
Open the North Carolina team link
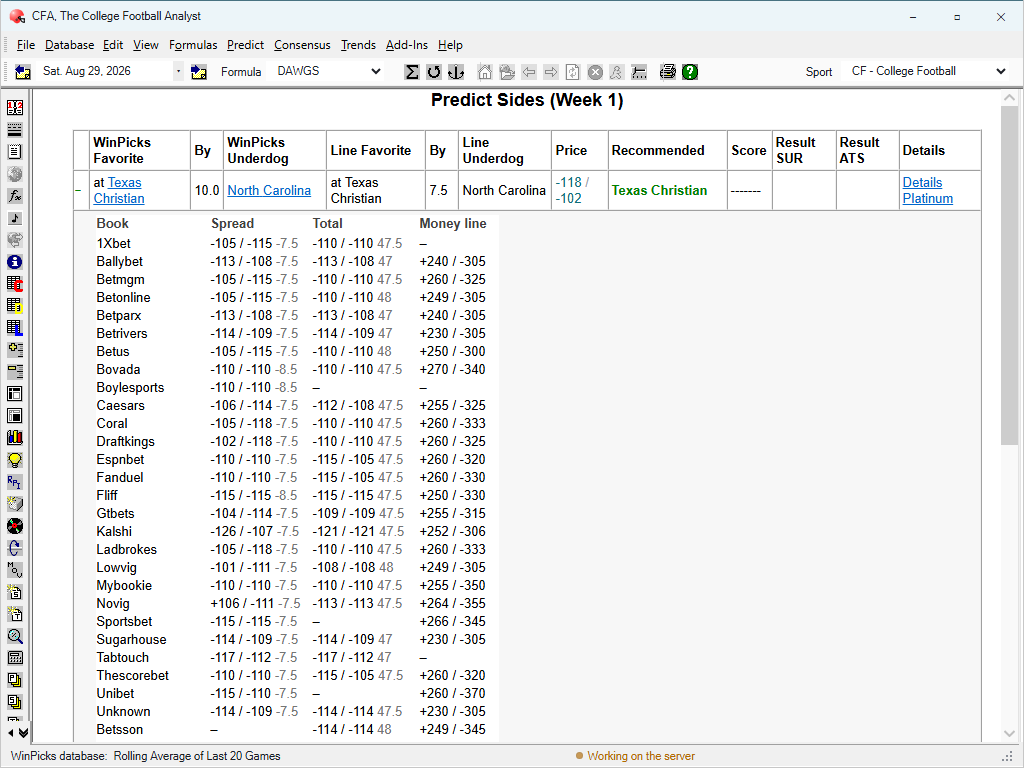click(269, 191)
